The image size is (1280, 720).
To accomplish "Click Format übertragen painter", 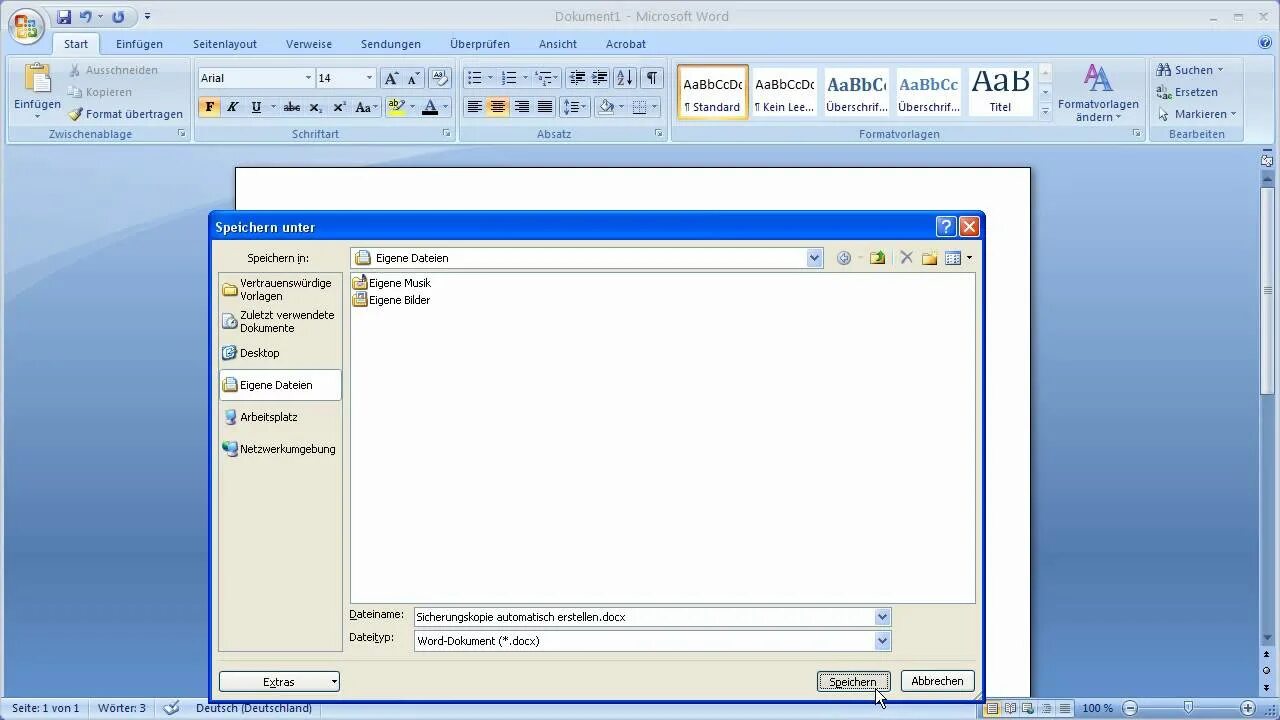I will click(x=126, y=114).
